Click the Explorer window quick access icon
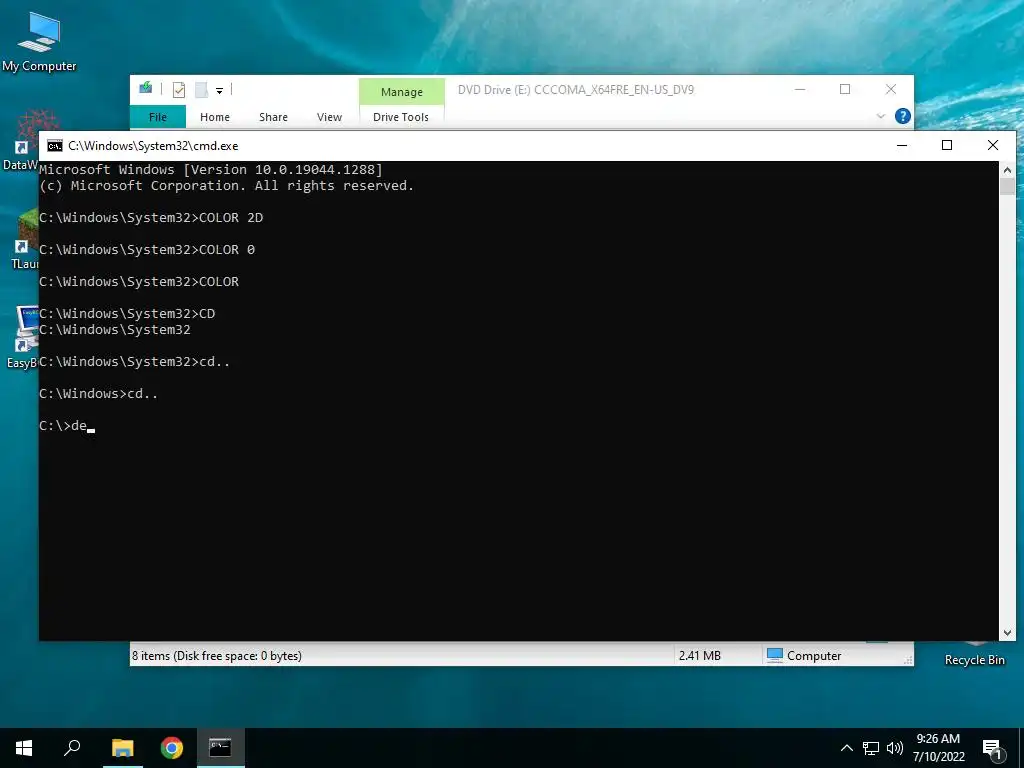Viewport: 1024px width, 768px height. 145,89
